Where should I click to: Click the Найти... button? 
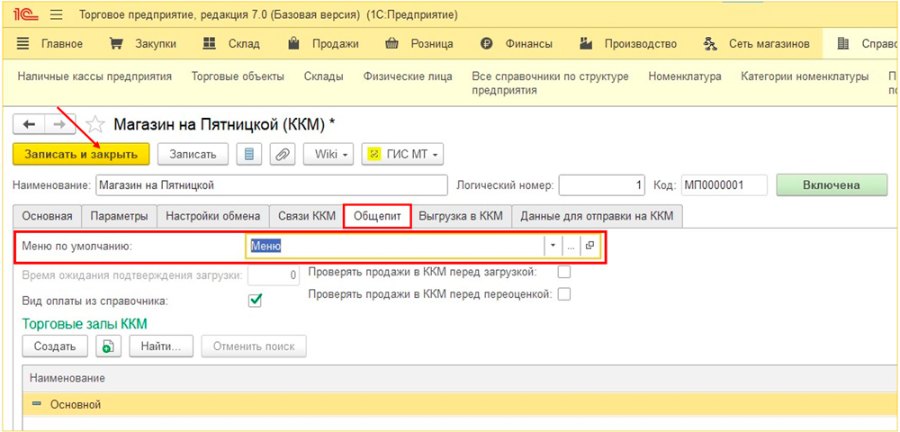pyautogui.click(x=161, y=346)
